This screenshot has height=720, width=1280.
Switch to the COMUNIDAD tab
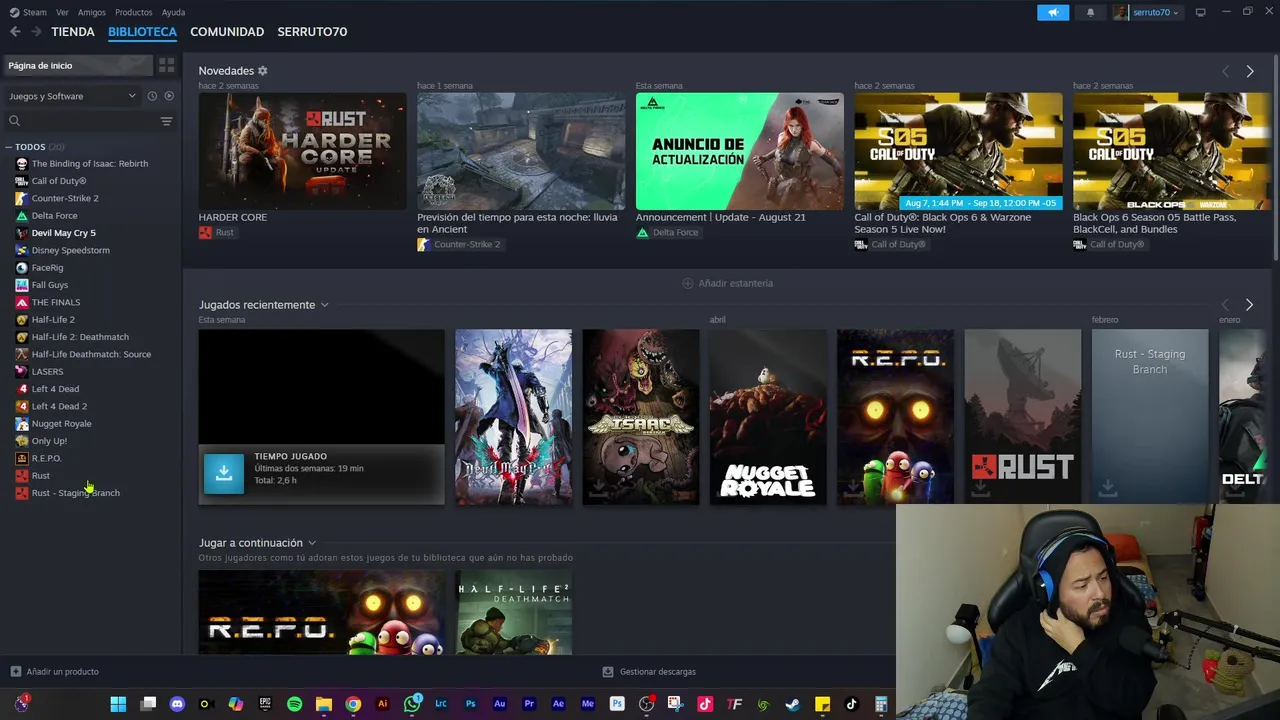(227, 32)
